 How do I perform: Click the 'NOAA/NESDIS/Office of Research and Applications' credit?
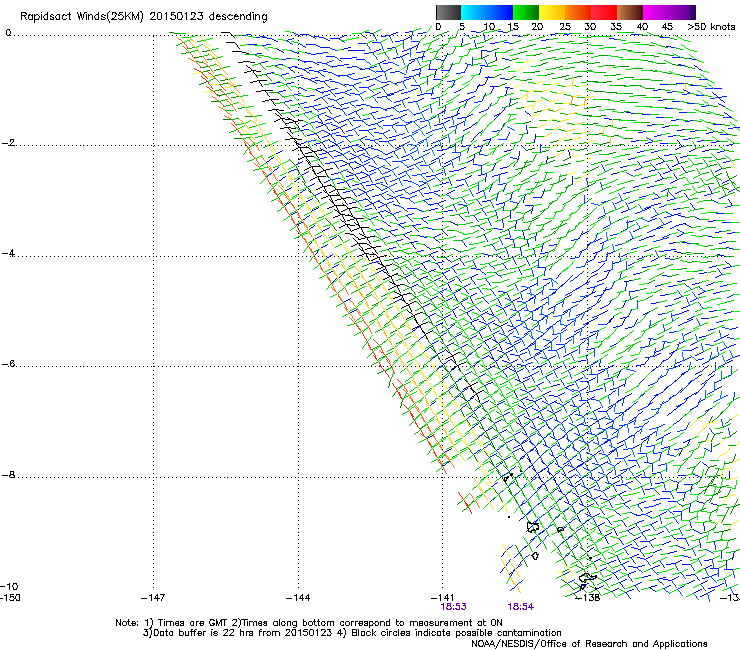tap(589, 644)
